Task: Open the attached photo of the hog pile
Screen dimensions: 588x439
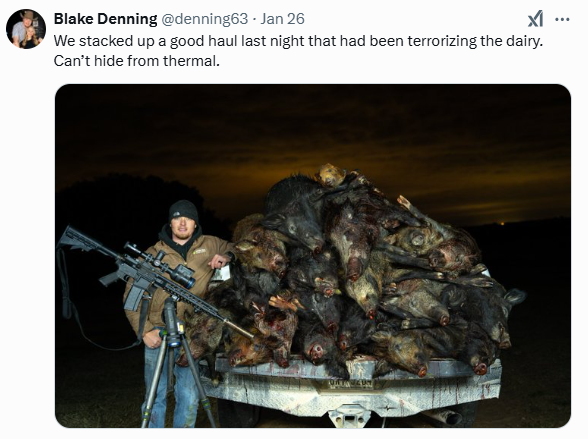Action: (313, 256)
